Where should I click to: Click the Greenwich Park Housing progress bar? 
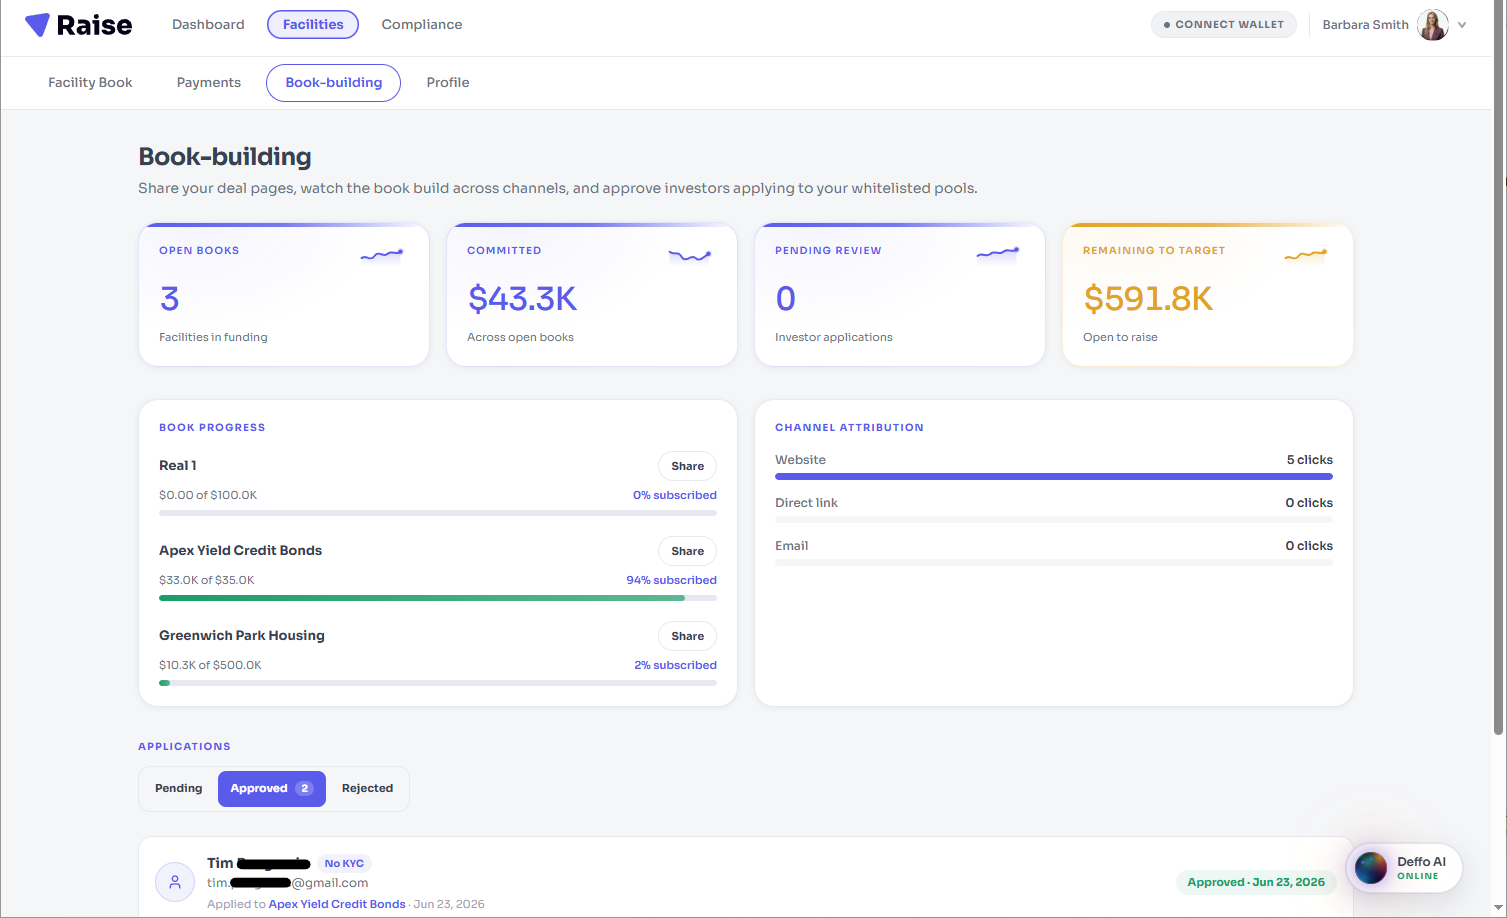[x=438, y=683]
